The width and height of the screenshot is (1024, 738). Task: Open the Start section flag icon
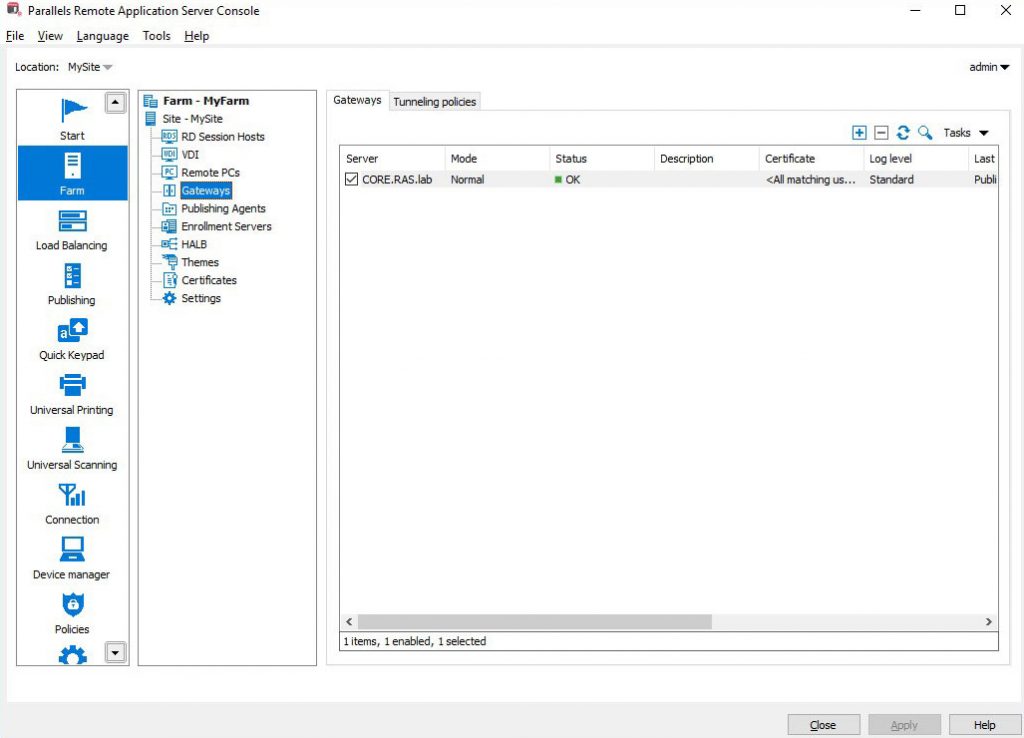coord(73,110)
